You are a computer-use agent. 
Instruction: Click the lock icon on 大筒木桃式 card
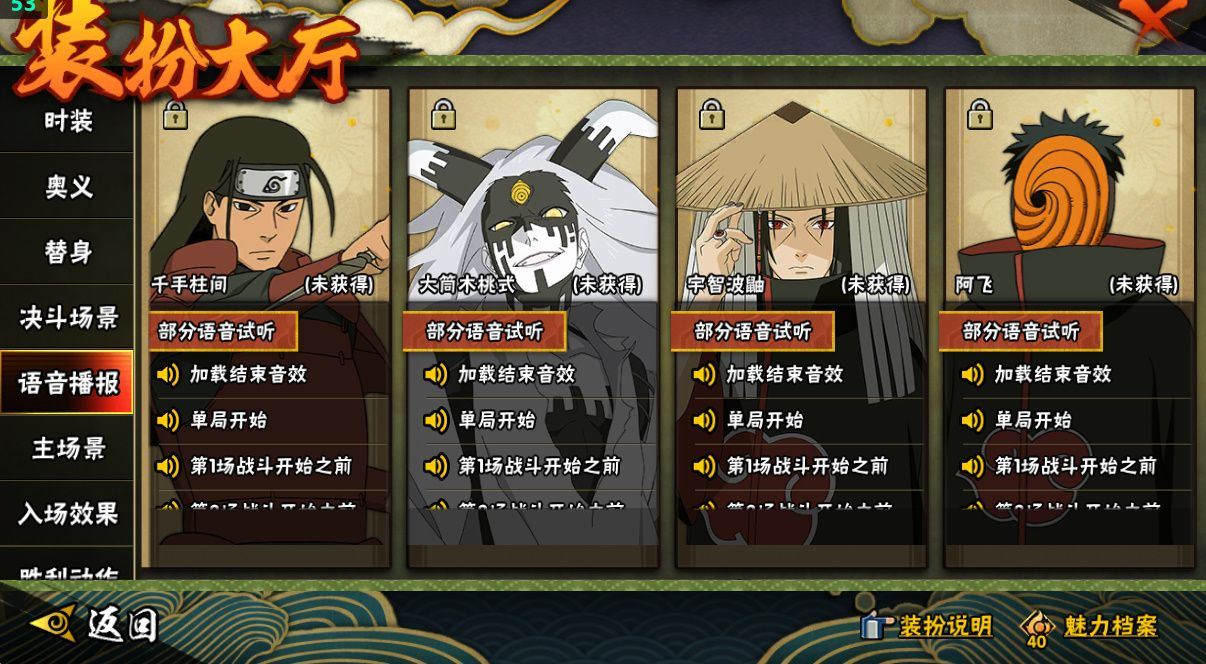click(x=443, y=114)
